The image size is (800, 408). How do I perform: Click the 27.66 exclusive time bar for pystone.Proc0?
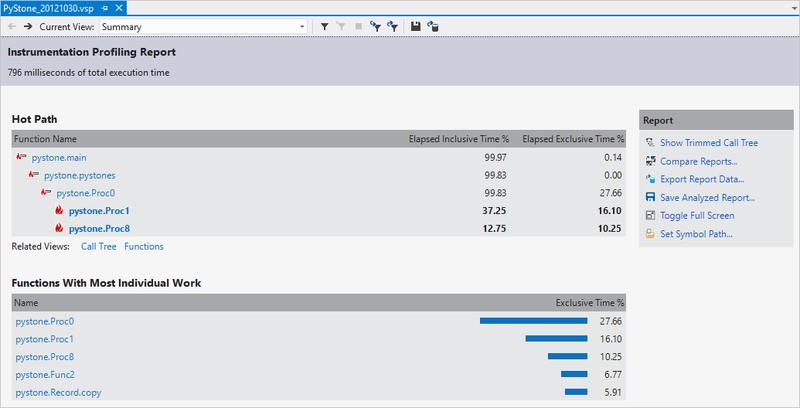(x=533, y=321)
